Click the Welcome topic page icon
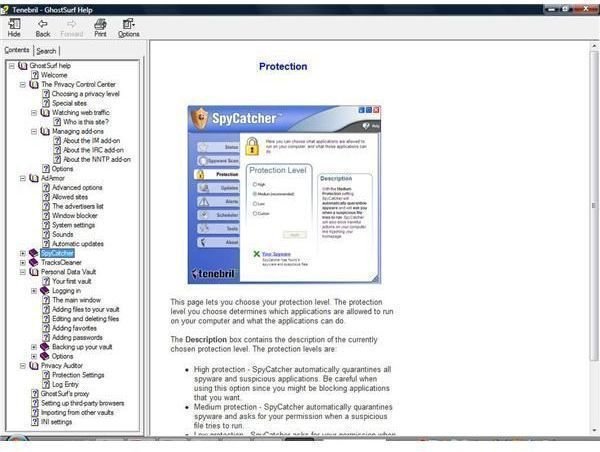The width and height of the screenshot is (600, 452). [x=35, y=75]
